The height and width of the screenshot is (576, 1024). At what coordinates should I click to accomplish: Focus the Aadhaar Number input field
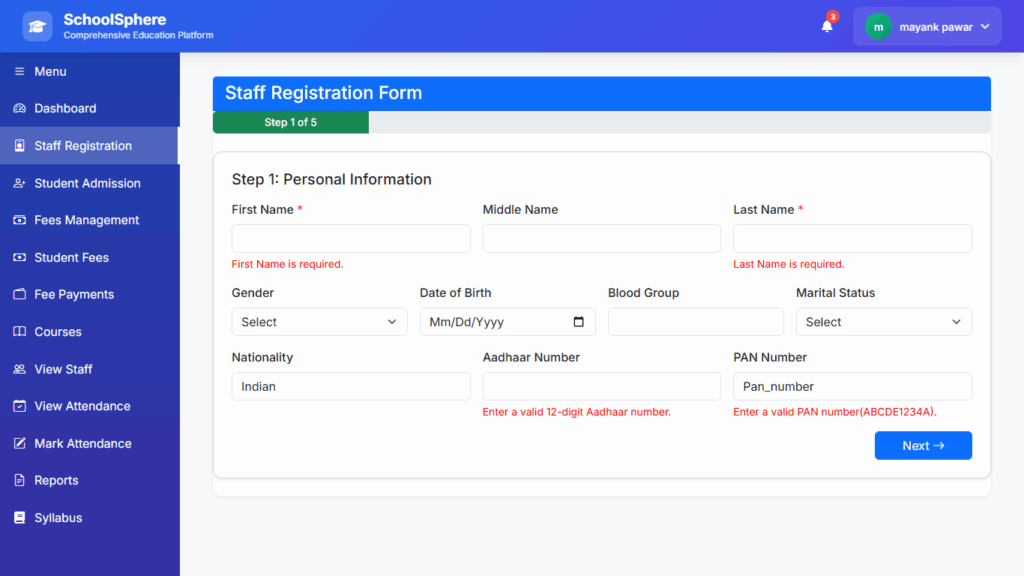pyautogui.click(x=601, y=386)
